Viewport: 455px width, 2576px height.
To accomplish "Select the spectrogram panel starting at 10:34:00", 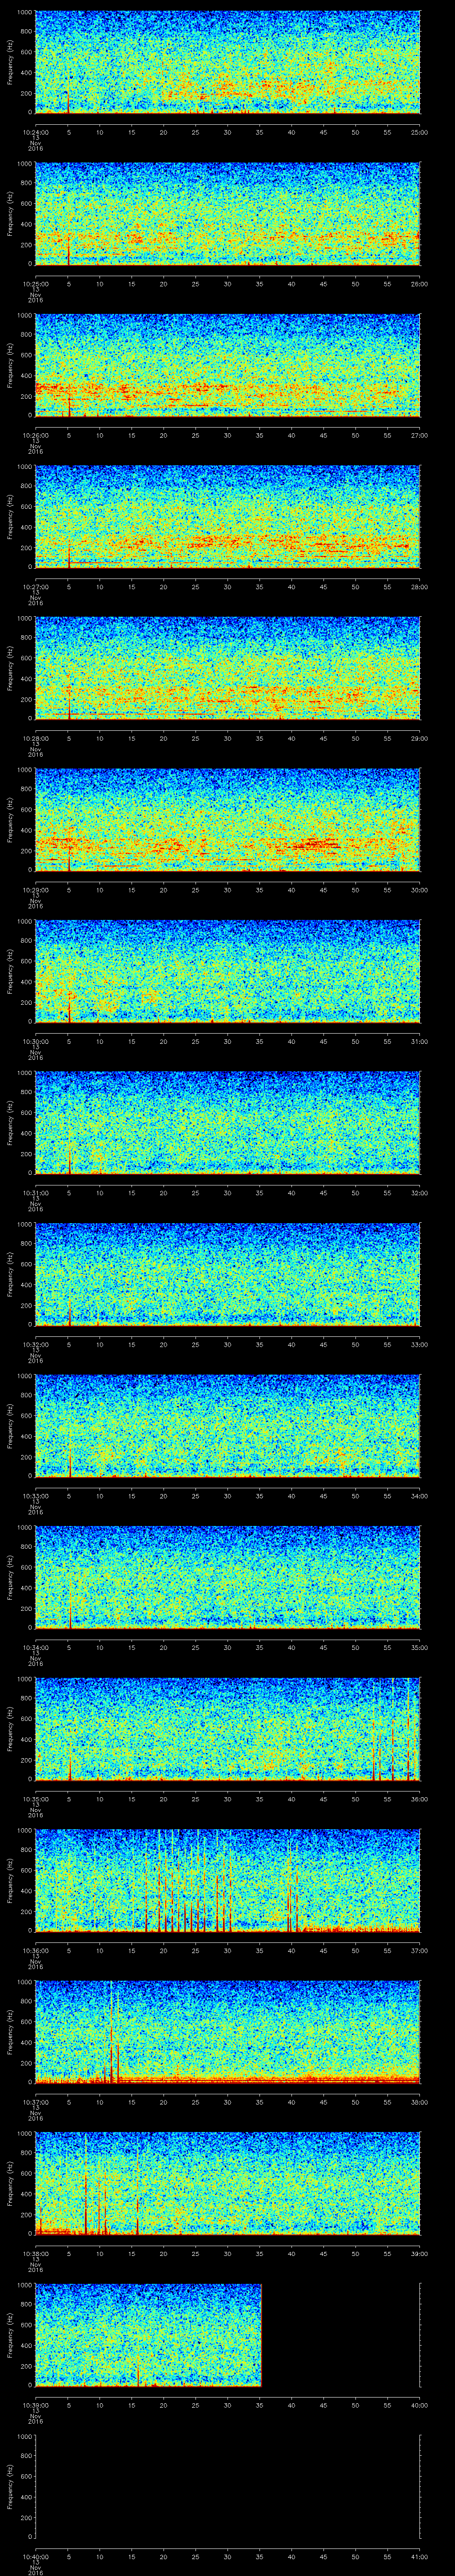I will [228, 1576].
